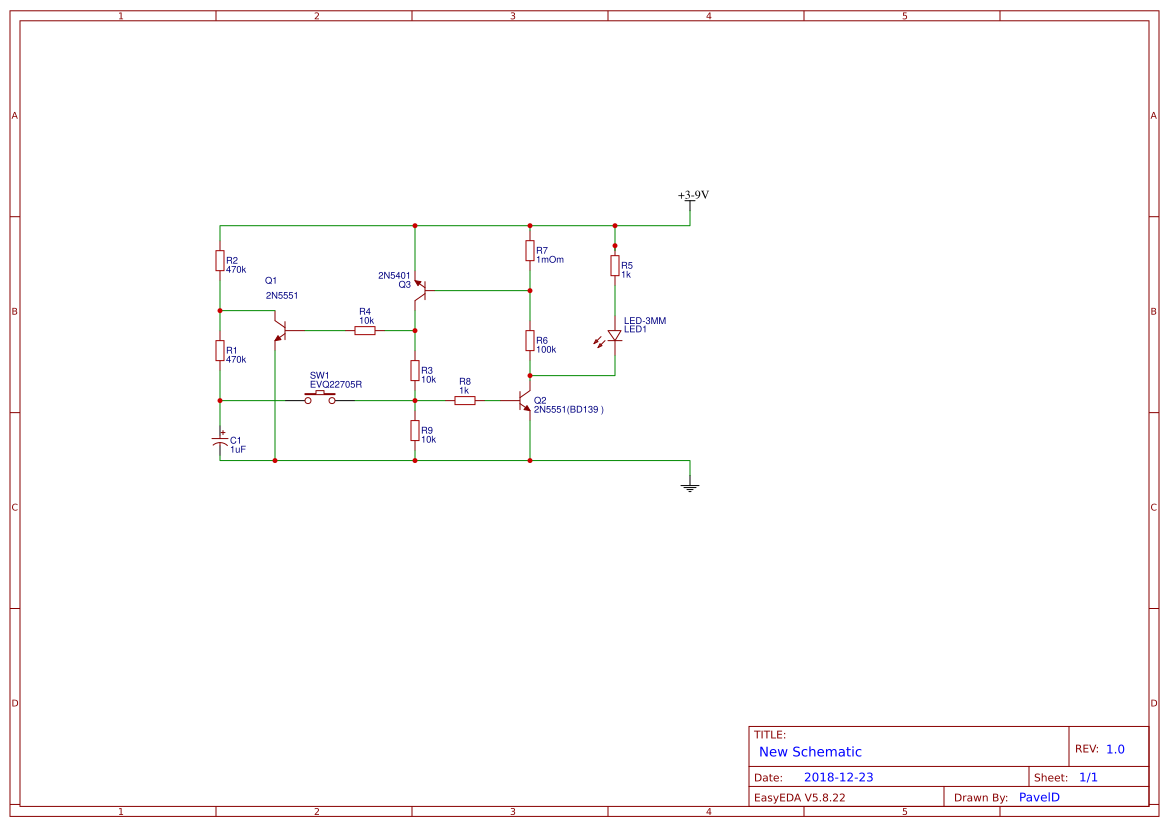Click the REV value 1.0

point(1115,749)
